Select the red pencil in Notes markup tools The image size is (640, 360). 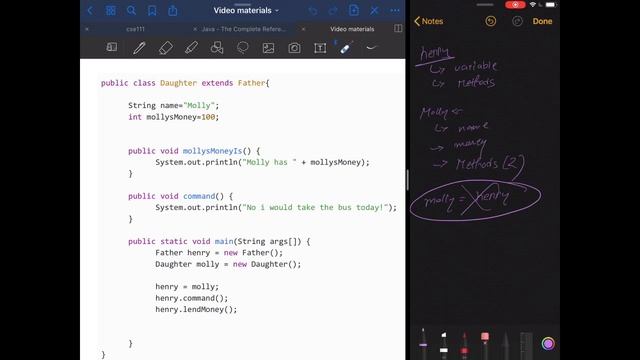click(464, 345)
